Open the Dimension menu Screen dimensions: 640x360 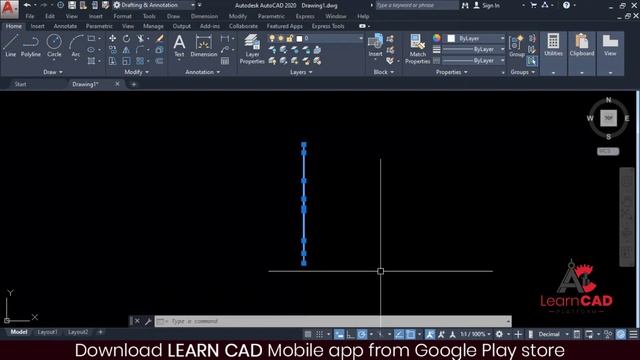(204, 16)
